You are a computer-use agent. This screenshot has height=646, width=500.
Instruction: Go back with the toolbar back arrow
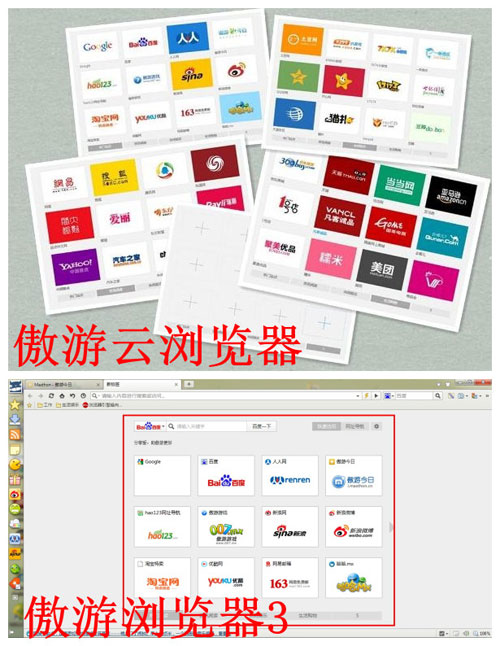coord(30,396)
